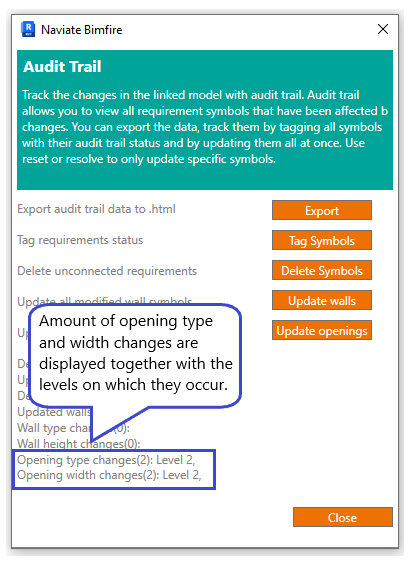This screenshot has width=412, height=564.
Task: Click the Update all modified wall symbols label
Action: (105, 300)
